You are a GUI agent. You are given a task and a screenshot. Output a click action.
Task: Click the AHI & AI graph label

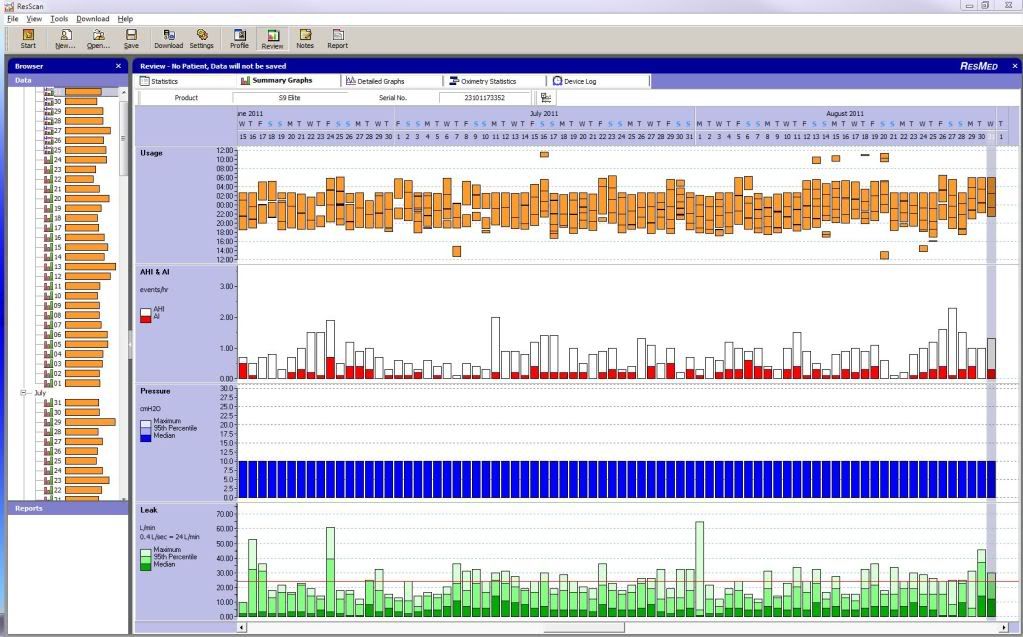pos(155,272)
